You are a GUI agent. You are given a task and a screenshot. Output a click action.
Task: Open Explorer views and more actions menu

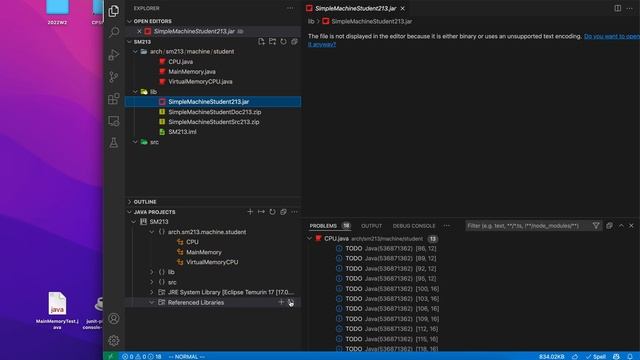[x=290, y=8]
